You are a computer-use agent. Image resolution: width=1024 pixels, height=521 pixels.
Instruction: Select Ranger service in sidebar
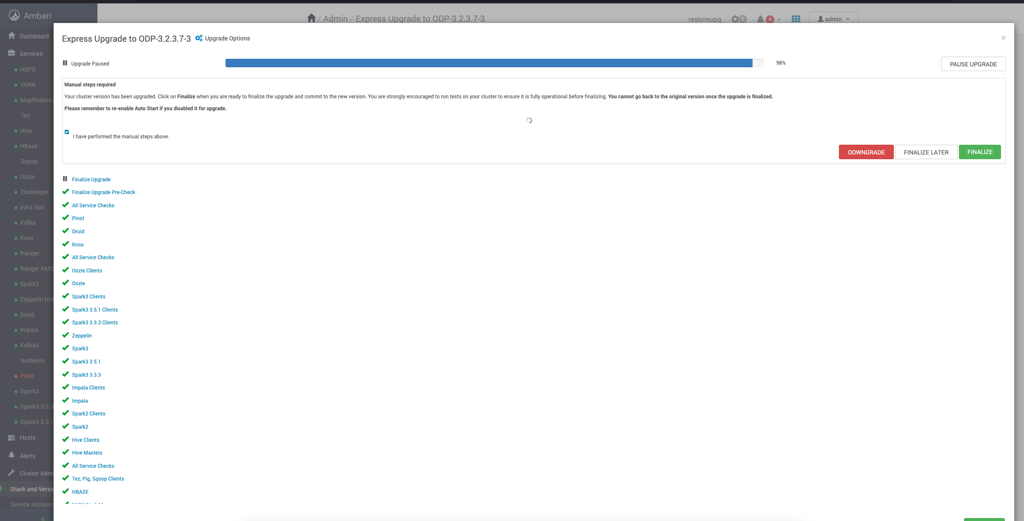coord(29,253)
